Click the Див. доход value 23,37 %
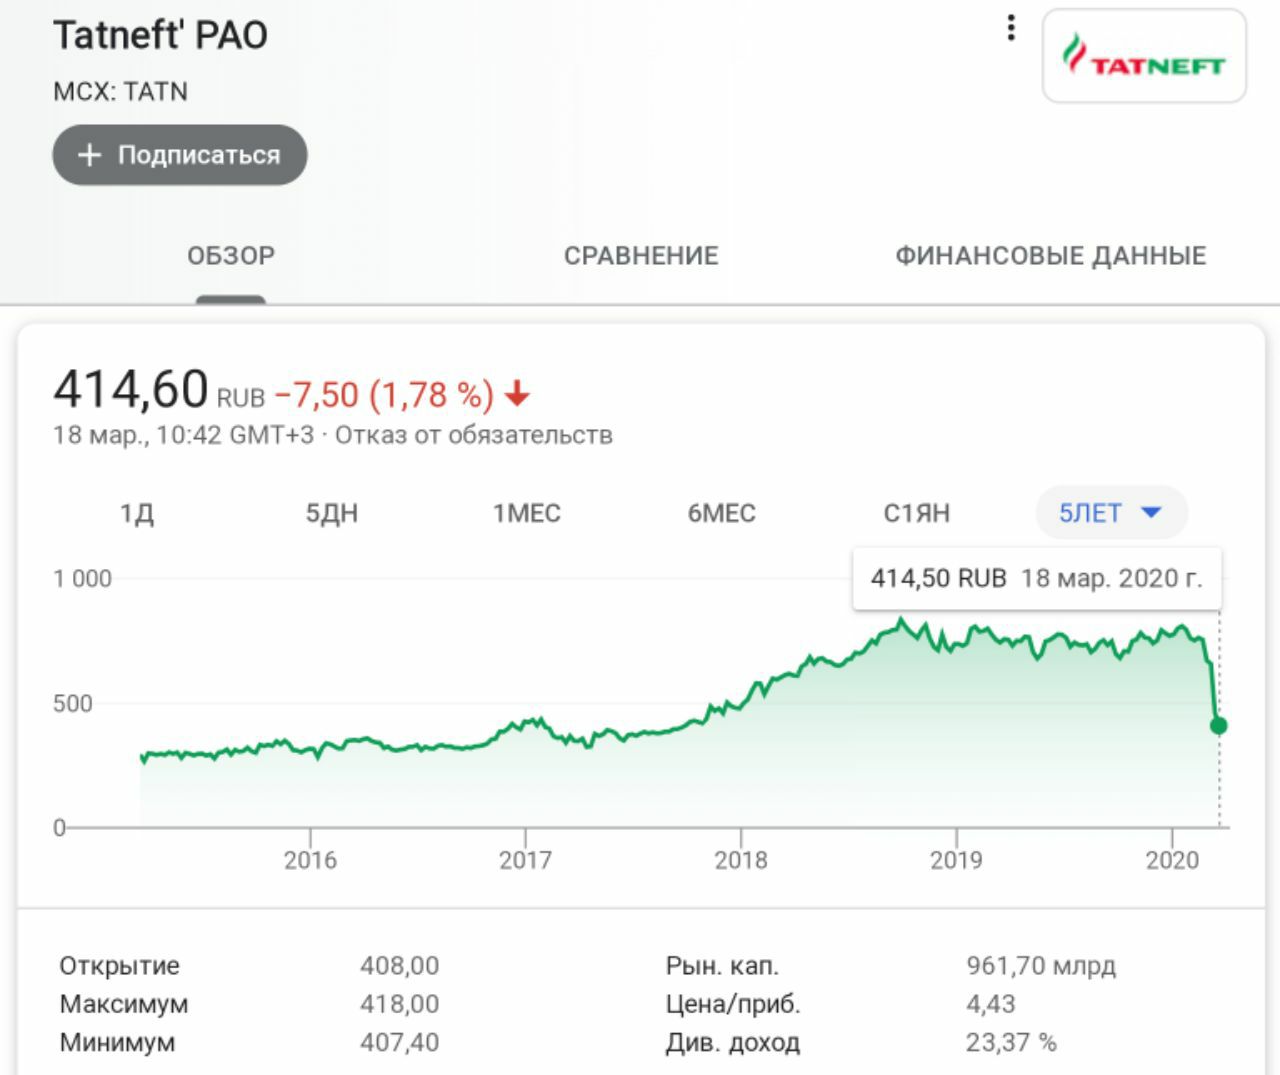 click(1011, 1042)
